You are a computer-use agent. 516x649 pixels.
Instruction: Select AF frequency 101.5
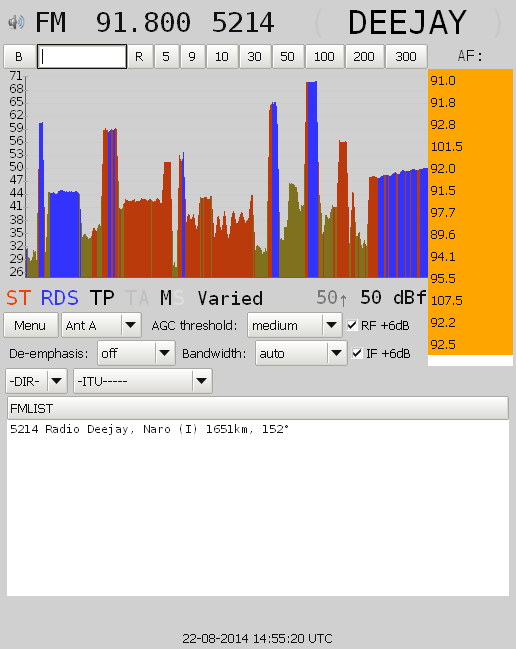tap(470, 147)
